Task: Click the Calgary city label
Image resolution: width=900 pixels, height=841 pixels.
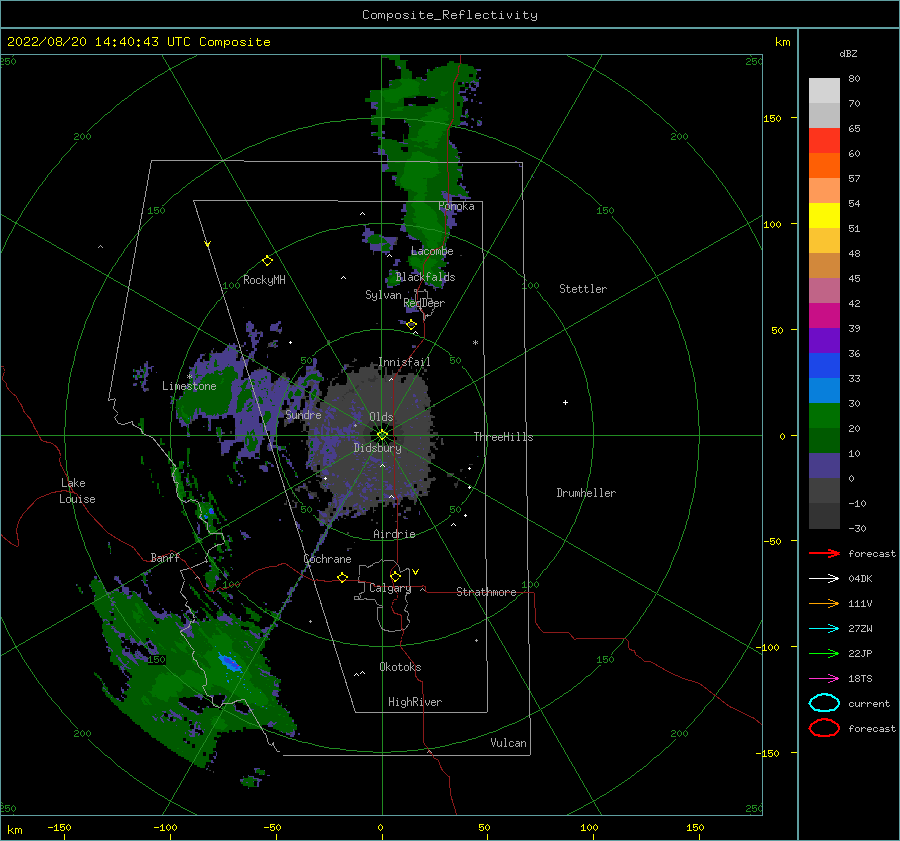Action: click(x=390, y=588)
